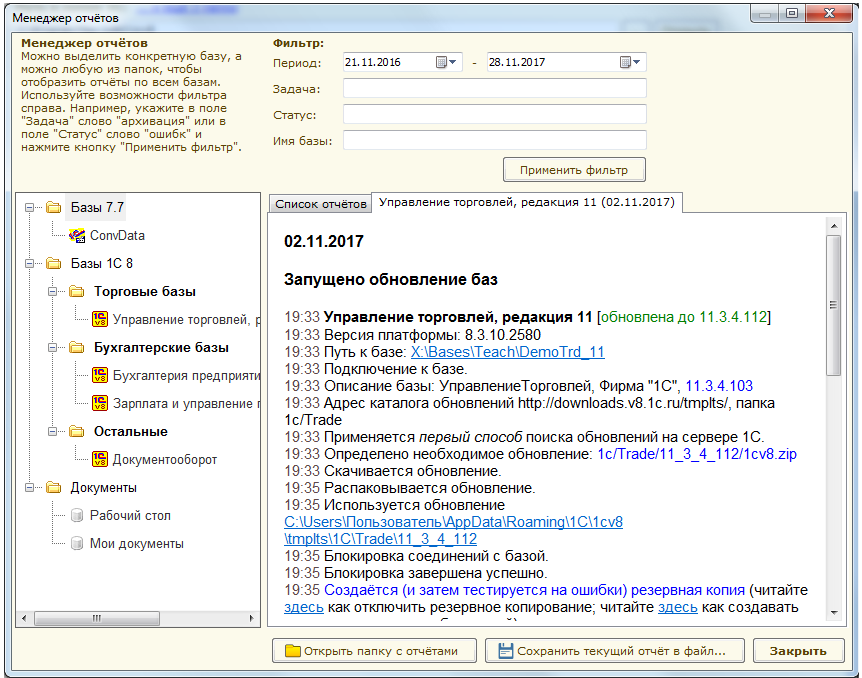This screenshot has width=862, height=678.
Task: Click the 1C icon beside Зарплата и управление
Action: (100, 403)
